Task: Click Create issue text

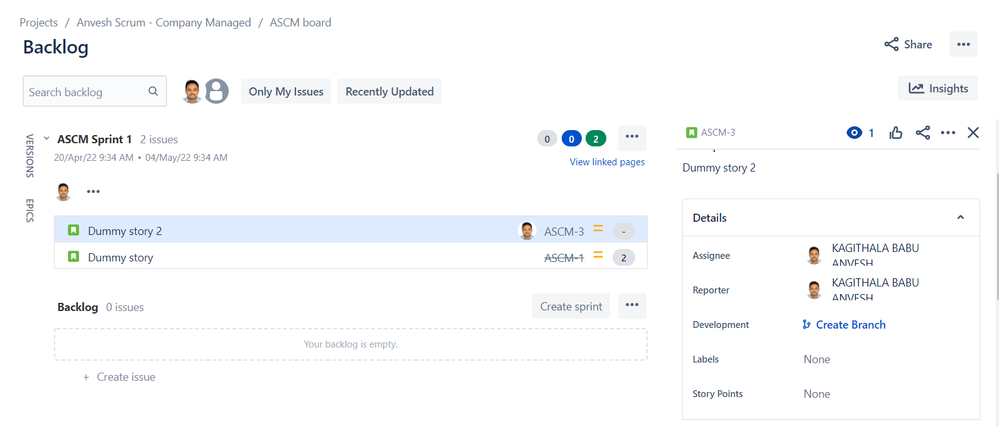Action: [126, 377]
